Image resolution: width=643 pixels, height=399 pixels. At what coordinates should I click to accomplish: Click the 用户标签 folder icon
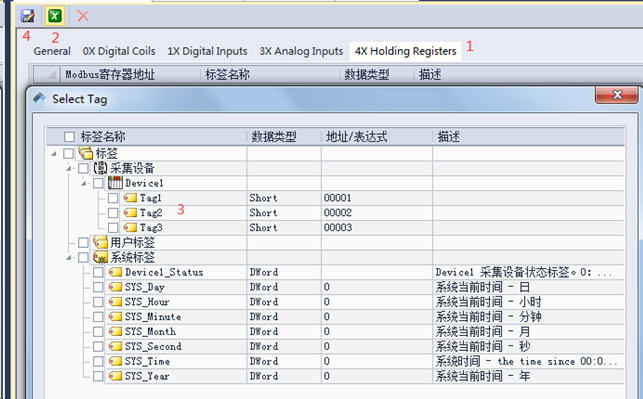point(100,242)
